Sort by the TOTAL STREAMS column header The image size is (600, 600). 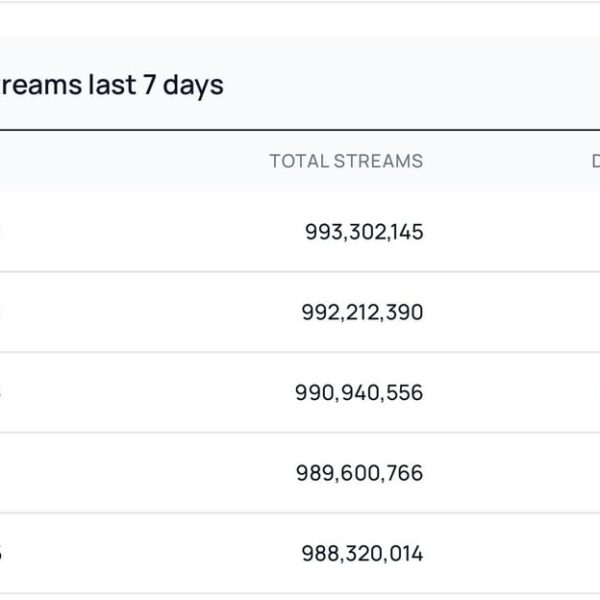click(345, 161)
